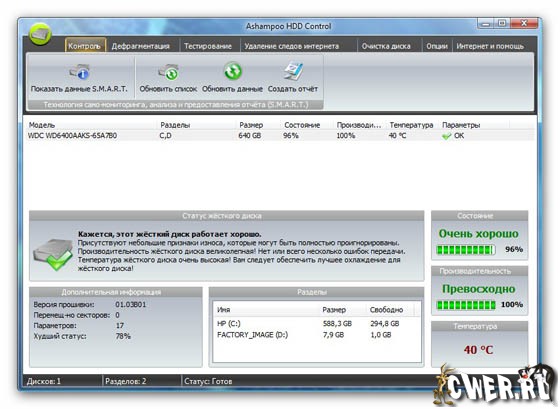The width and height of the screenshot is (560, 409).
Task: Click the Обновить данные label
Action: click(232, 89)
